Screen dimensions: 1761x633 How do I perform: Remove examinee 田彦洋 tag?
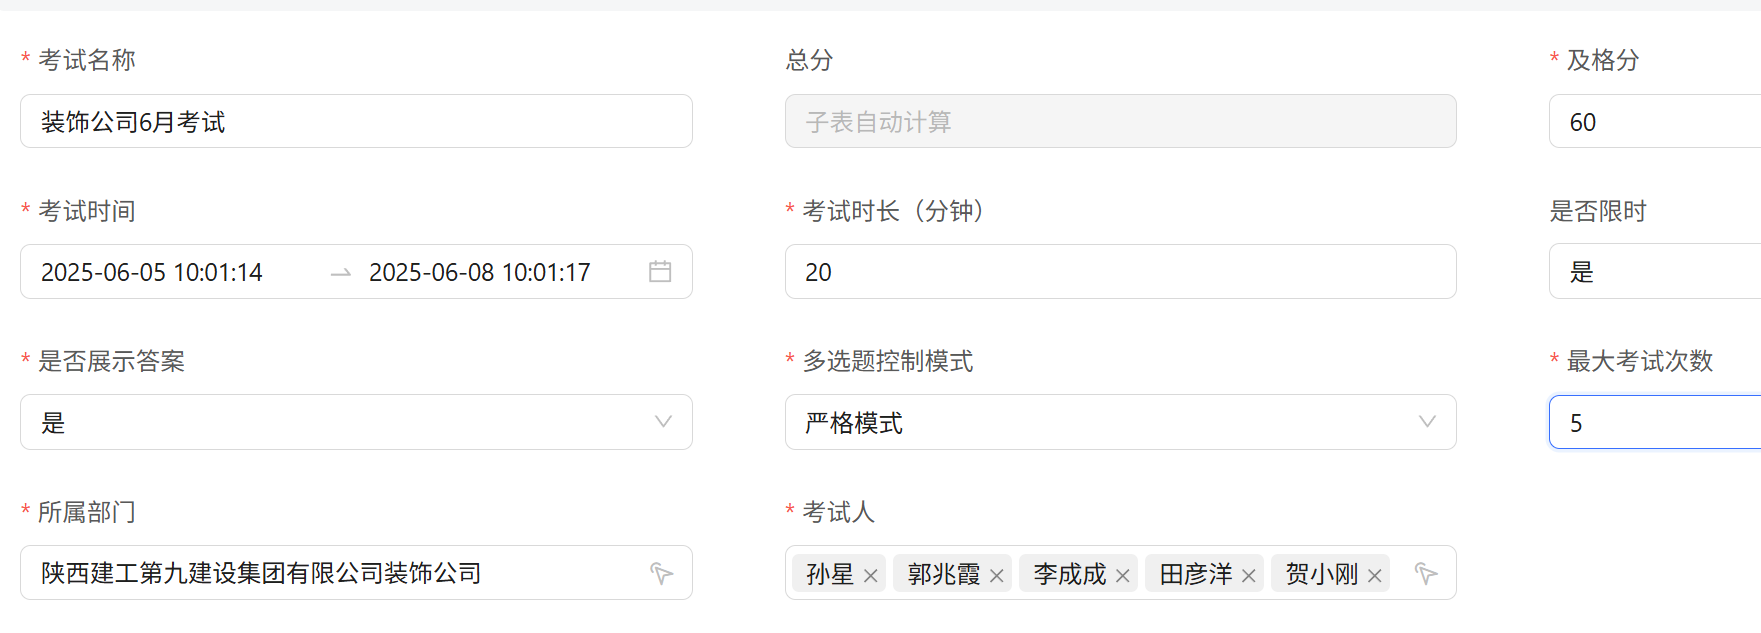[x=1249, y=575]
